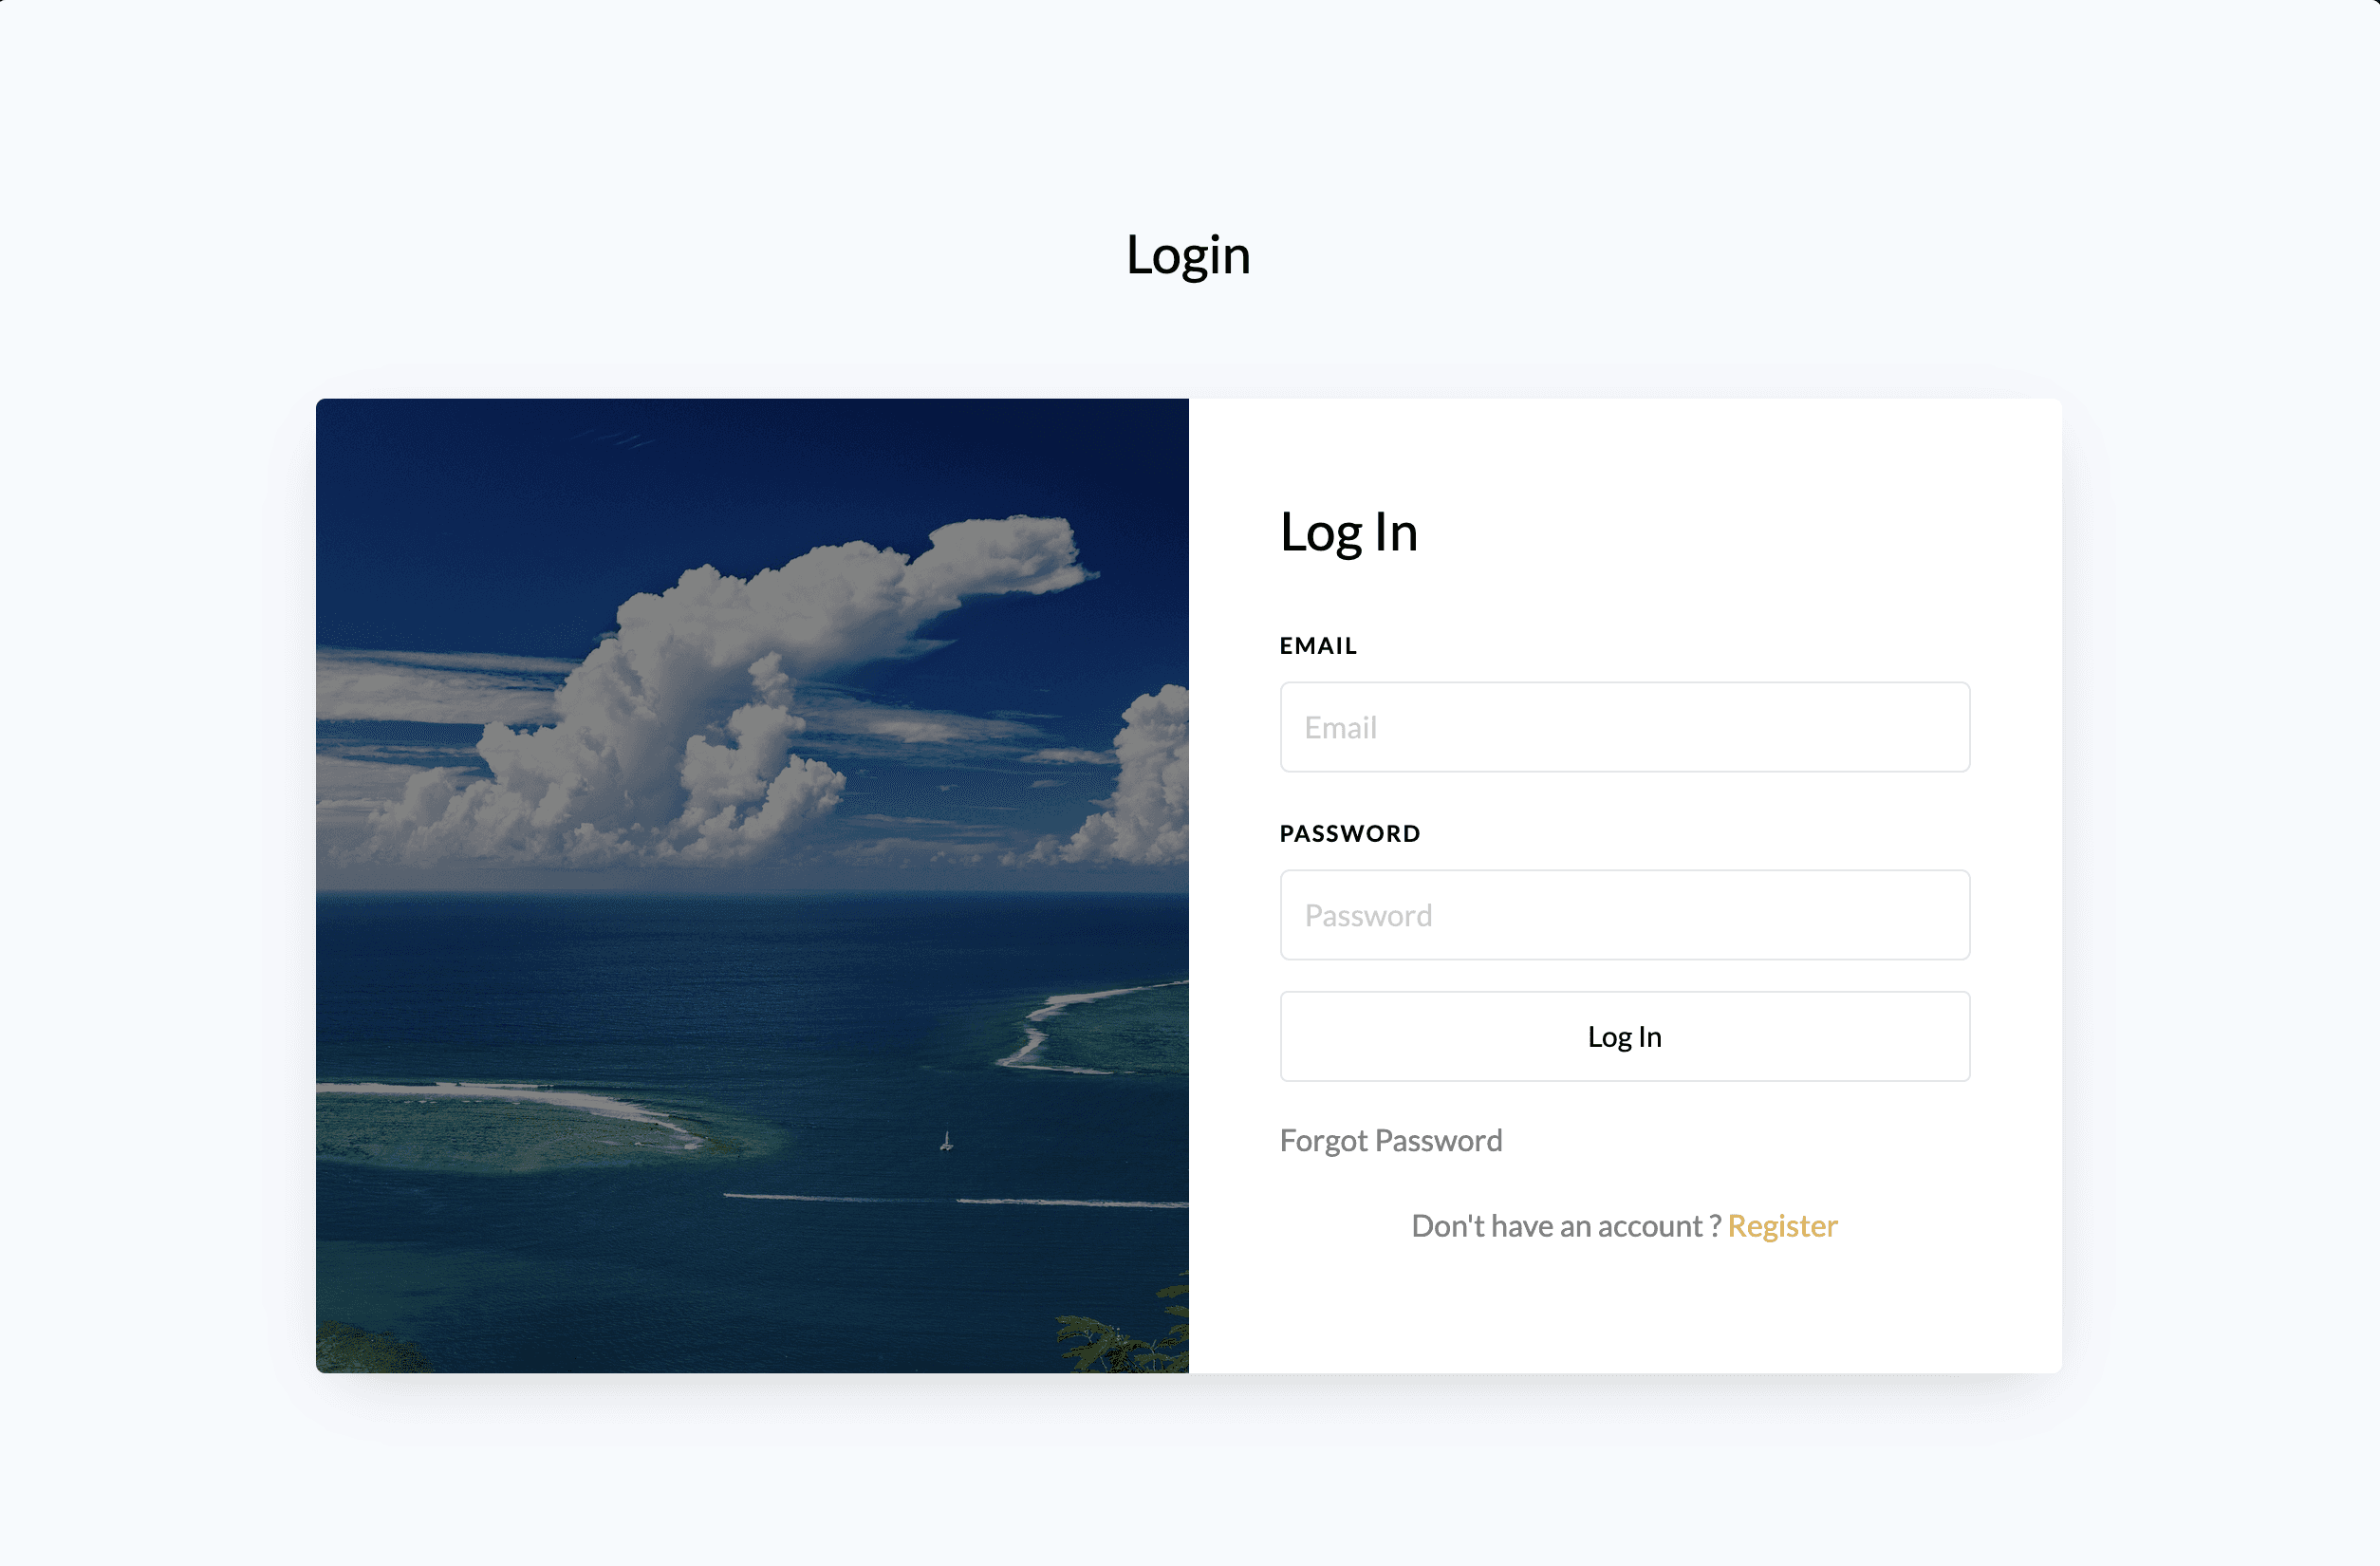This screenshot has width=2380, height=1566.
Task: Click into the Email input field
Action: point(1624,727)
